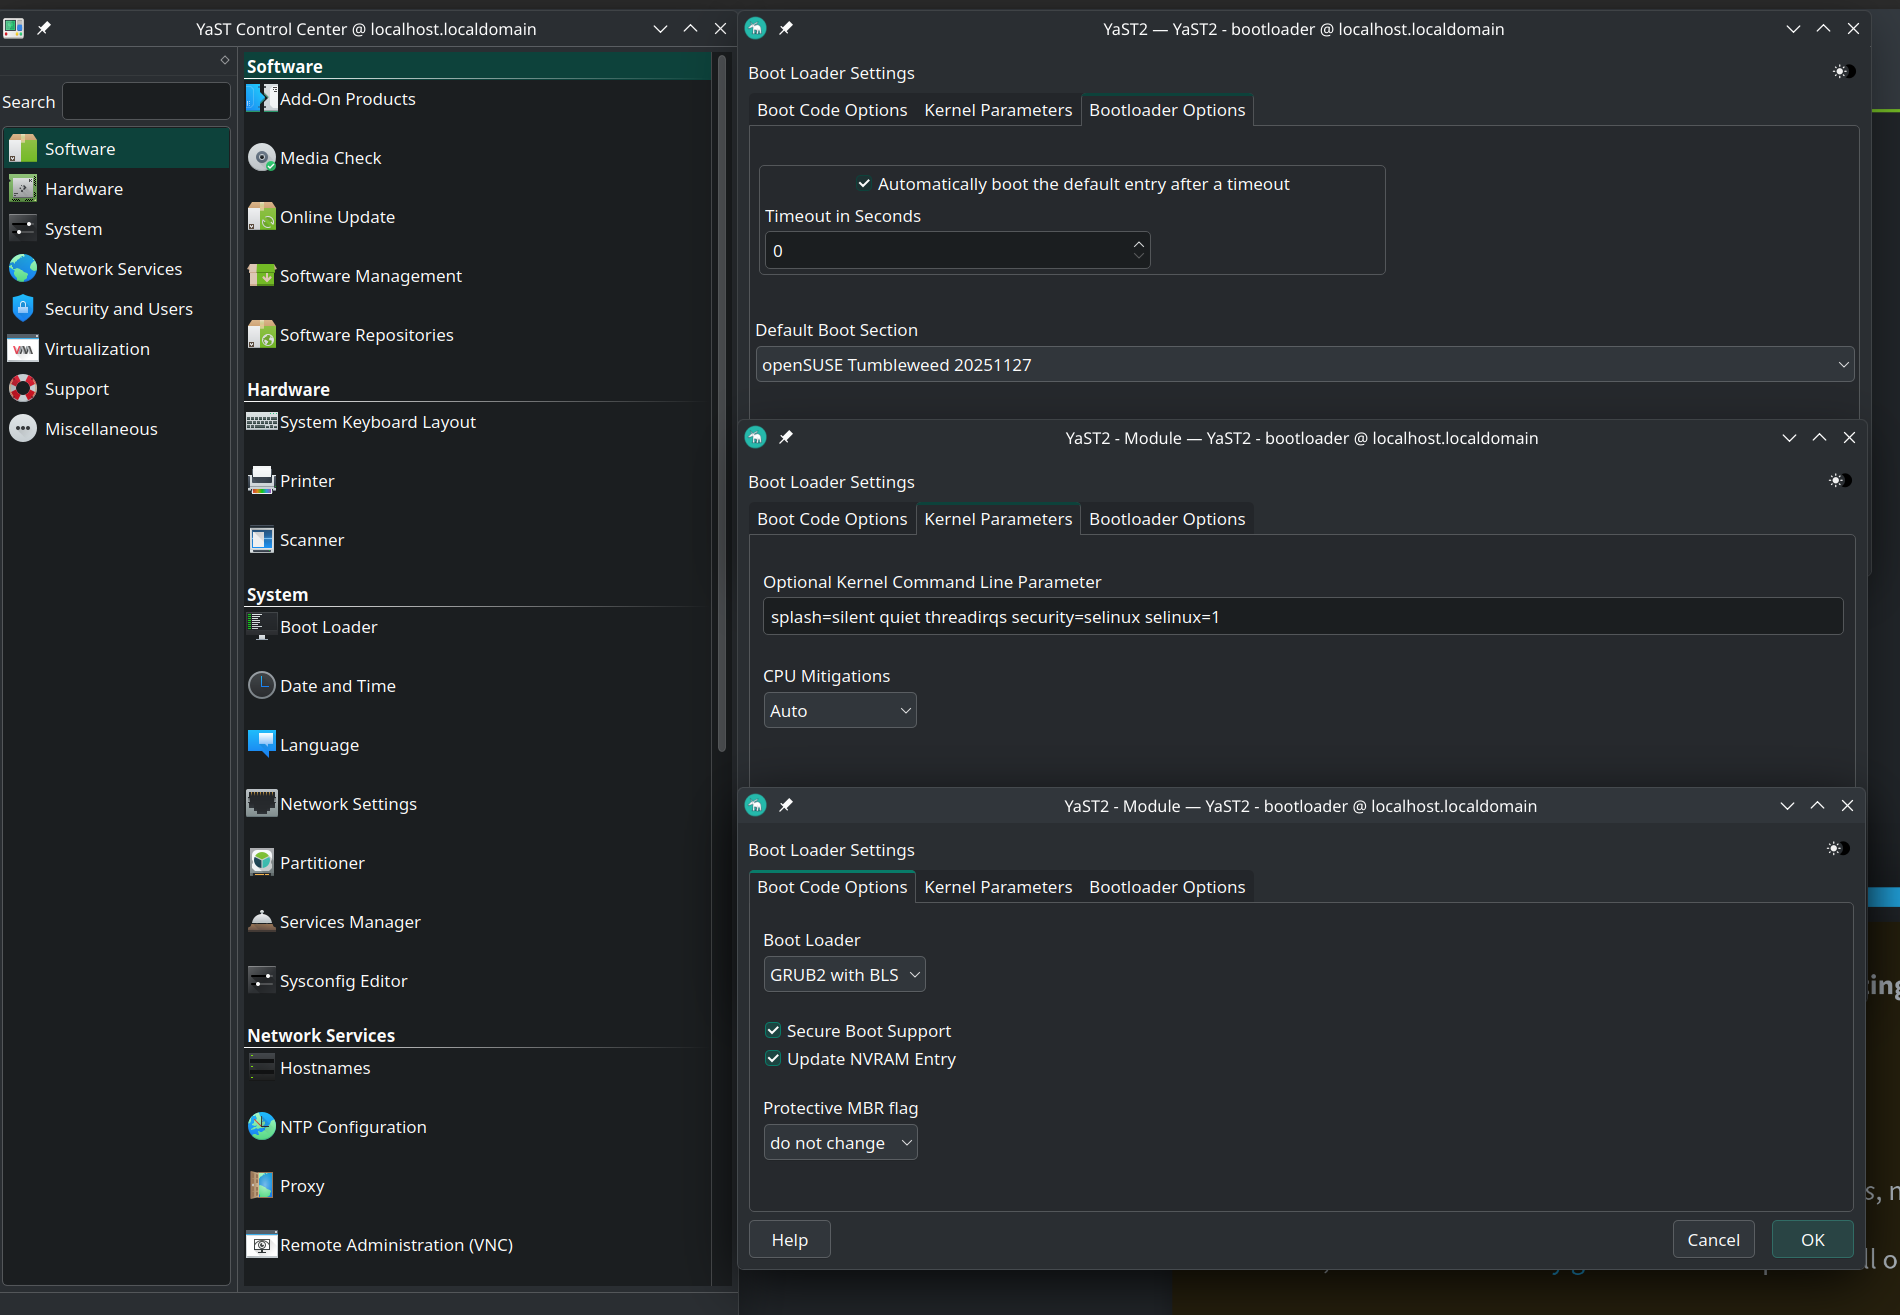Open the CPU Mitigations dropdown
The width and height of the screenshot is (1900, 1315).
tap(839, 711)
